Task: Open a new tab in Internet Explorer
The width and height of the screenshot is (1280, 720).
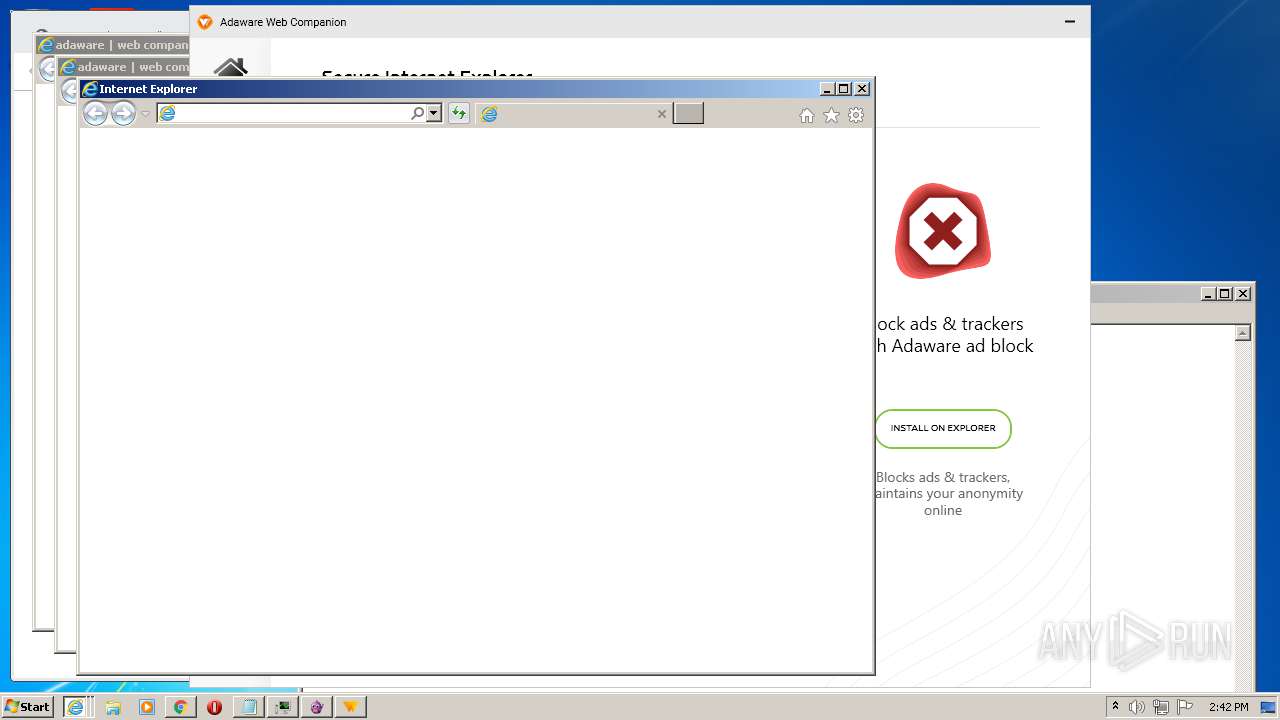Action: [x=688, y=113]
